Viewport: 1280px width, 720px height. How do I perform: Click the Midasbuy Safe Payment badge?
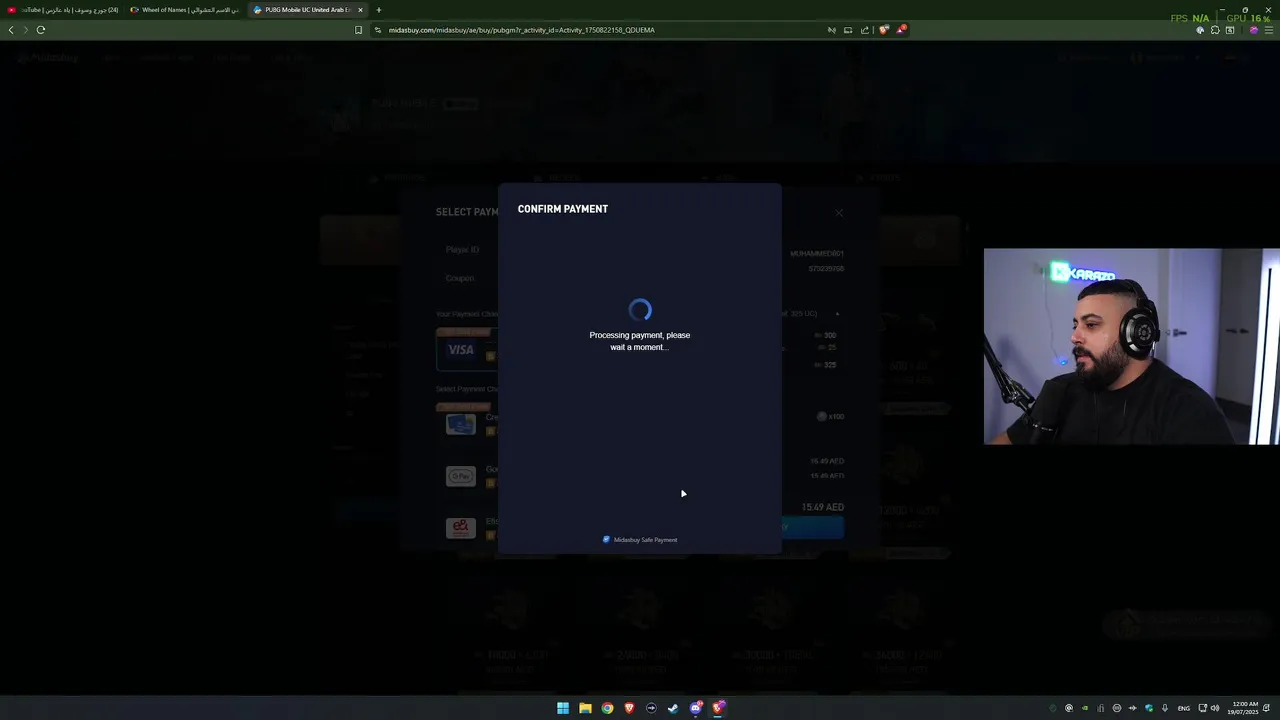[x=640, y=540]
